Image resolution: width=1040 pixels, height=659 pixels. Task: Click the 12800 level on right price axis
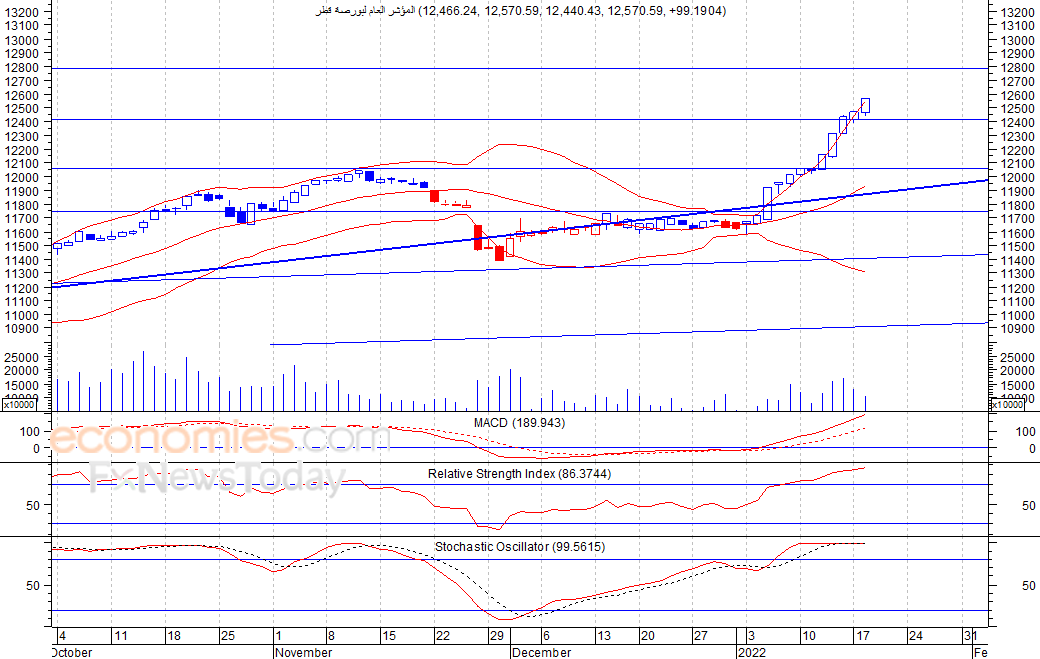(x=1017, y=67)
